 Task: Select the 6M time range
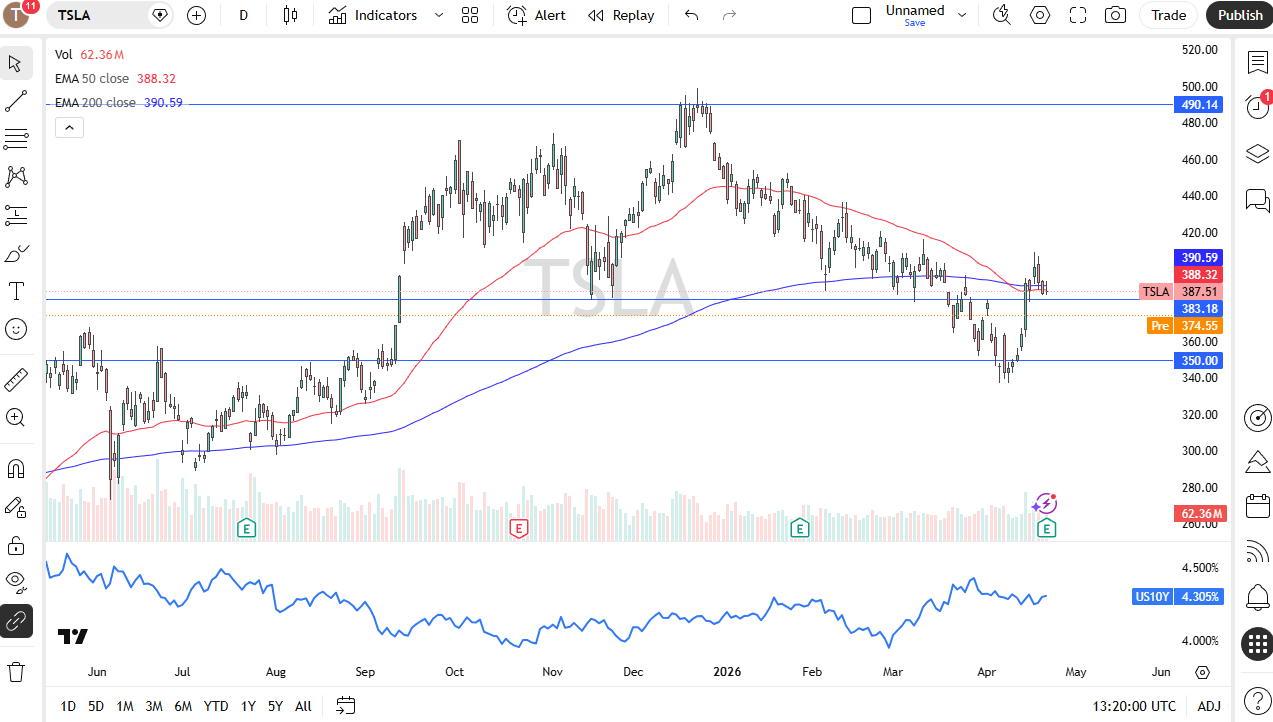point(183,706)
